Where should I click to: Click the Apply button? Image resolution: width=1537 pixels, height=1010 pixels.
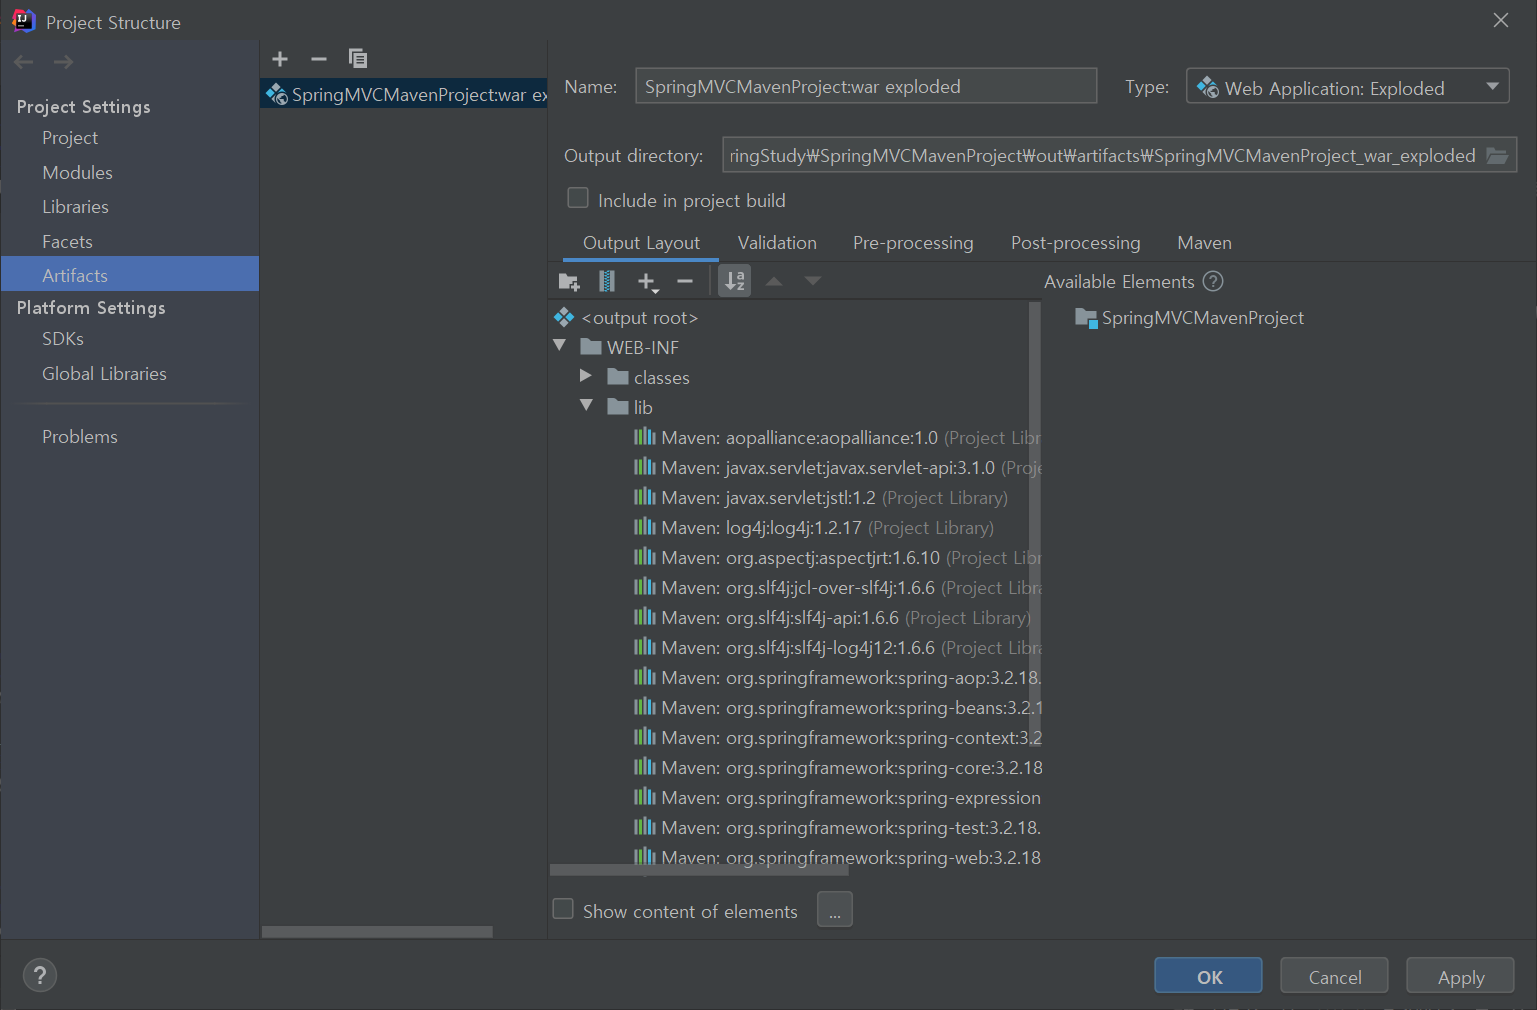pyautogui.click(x=1460, y=976)
